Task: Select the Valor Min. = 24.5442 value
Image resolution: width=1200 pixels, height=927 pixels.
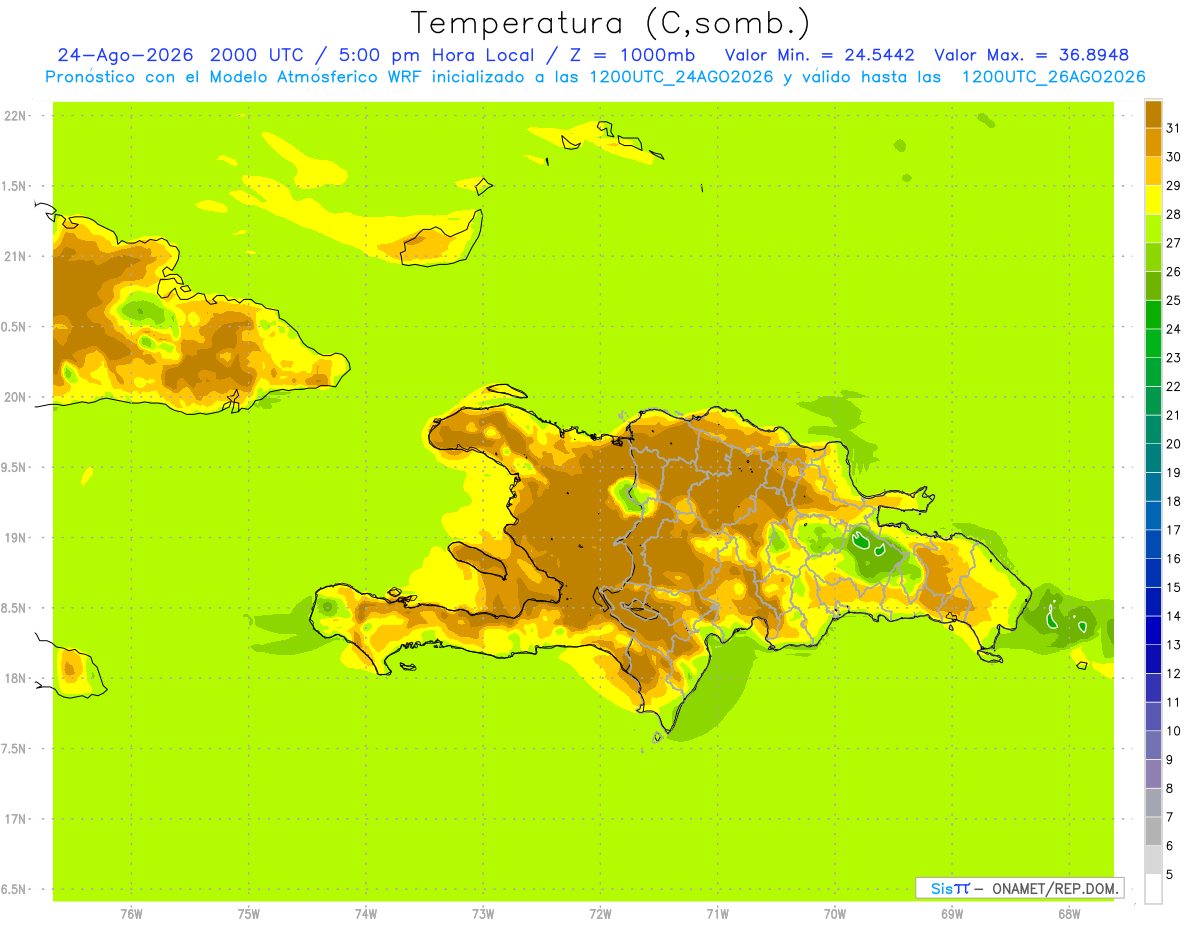Action: pos(820,55)
